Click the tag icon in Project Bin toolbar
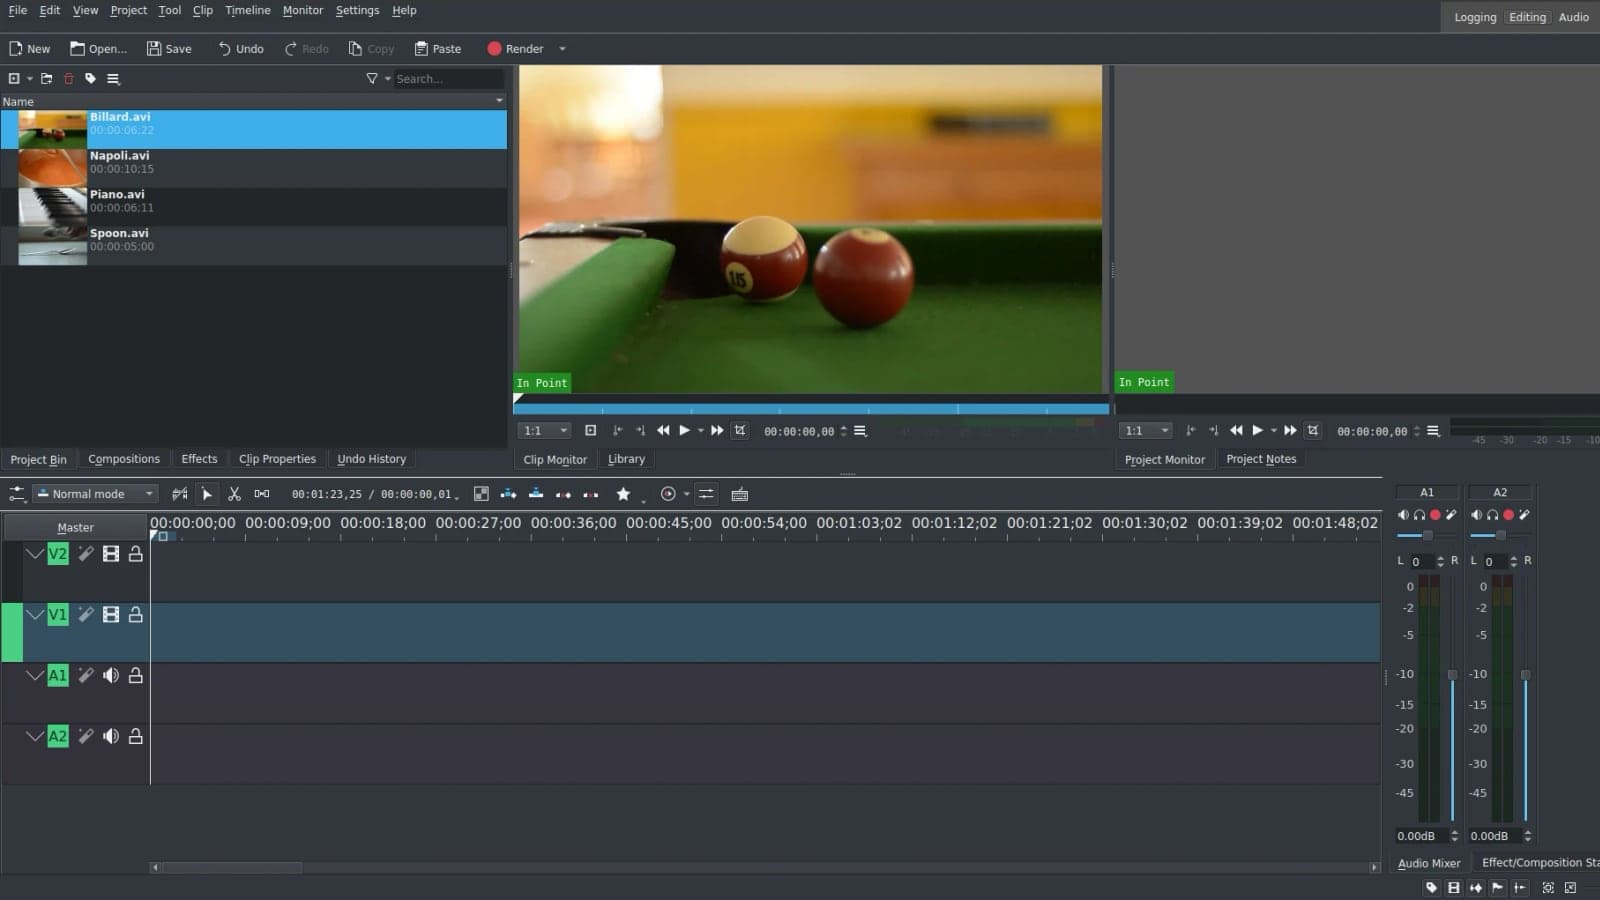The height and width of the screenshot is (900, 1600). coord(91,78)
